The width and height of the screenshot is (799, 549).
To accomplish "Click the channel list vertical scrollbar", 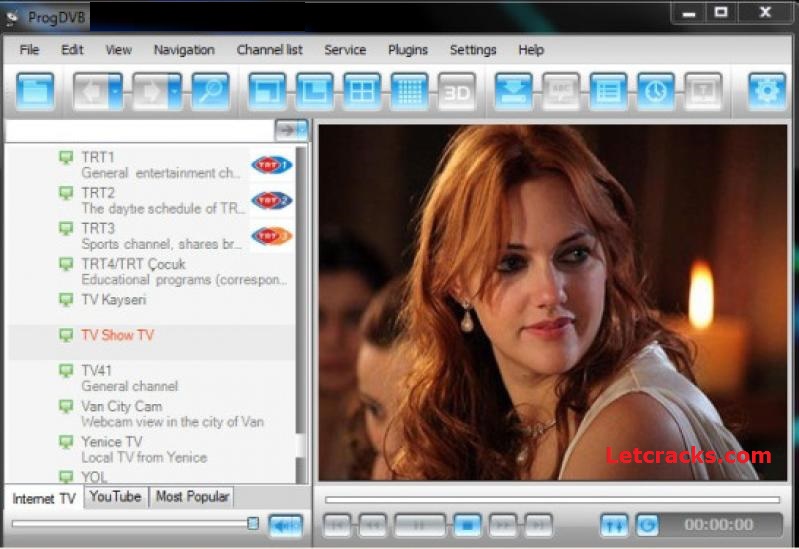I will [301, 315].
